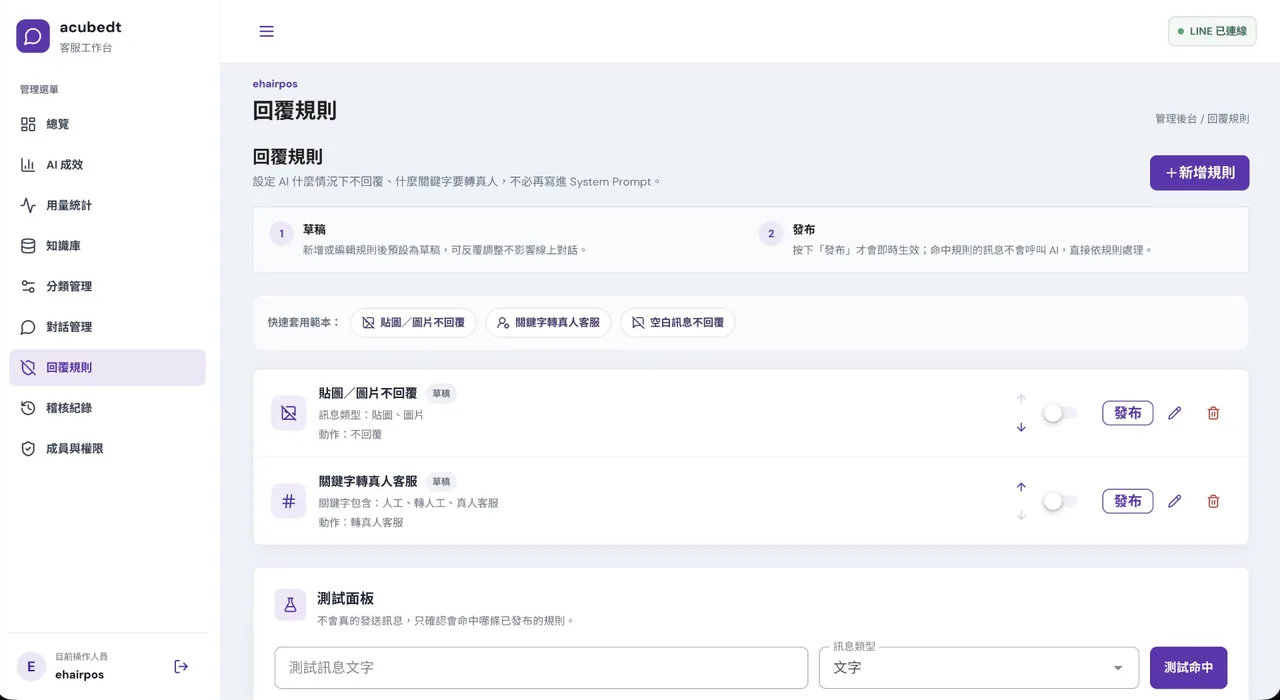
Task: Focus the 測試訊息文字 input field
Action: tap(541, 667)
